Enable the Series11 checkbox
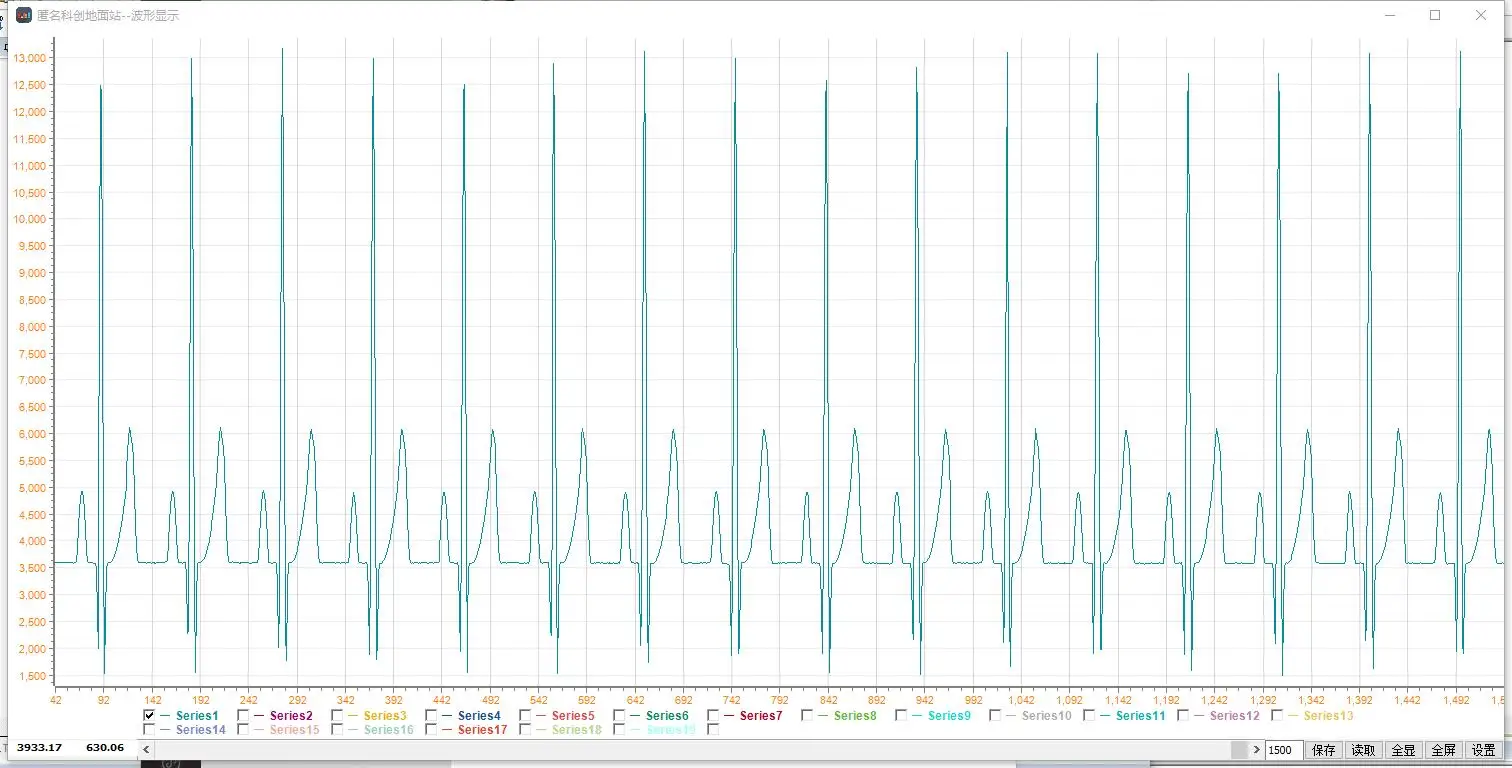This screenshot has height=768, width=1512. tap(1089, 715)
